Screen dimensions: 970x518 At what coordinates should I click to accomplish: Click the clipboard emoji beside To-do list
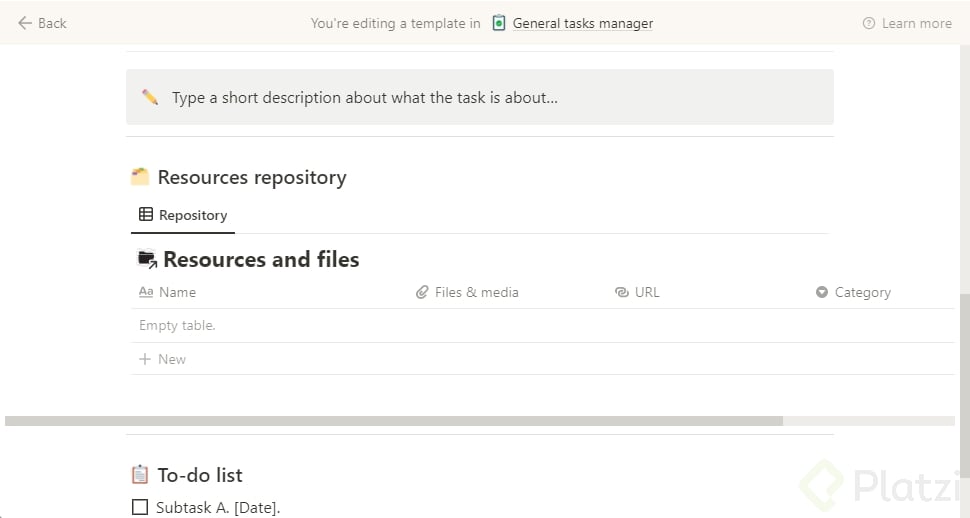click(140, 475)
